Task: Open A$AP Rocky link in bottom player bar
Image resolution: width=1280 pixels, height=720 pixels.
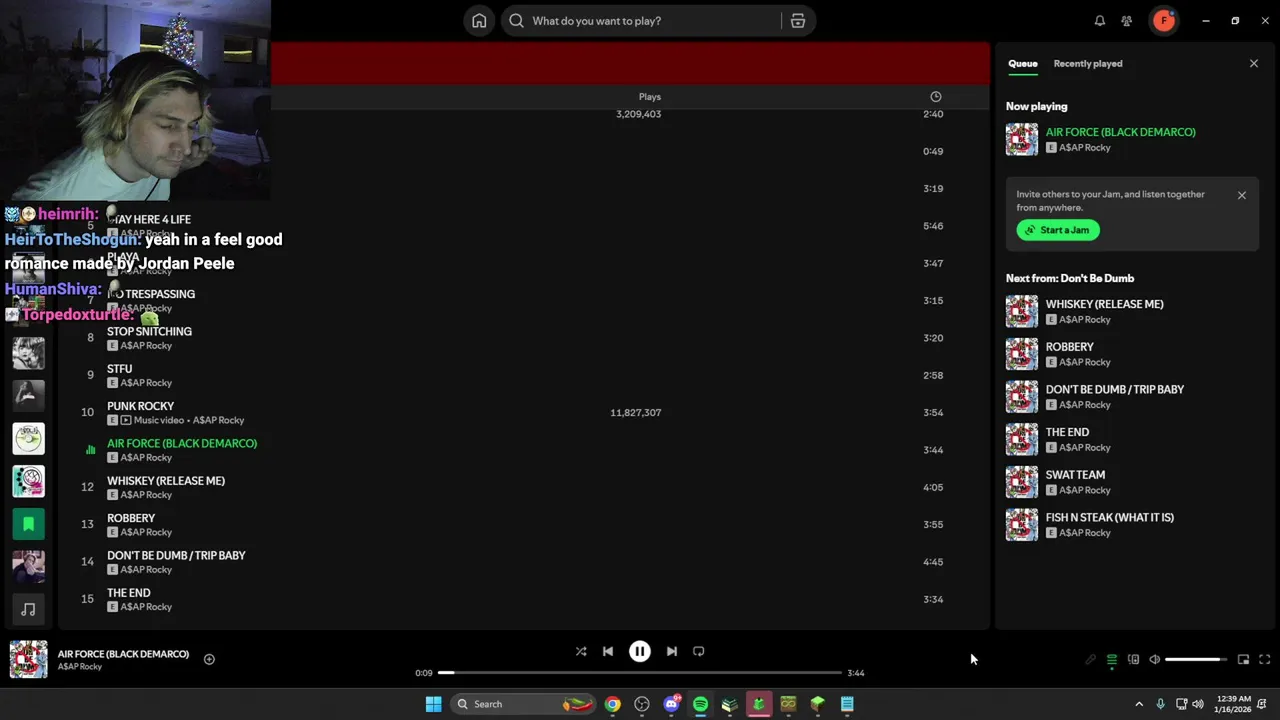Action: pos(80,667)
